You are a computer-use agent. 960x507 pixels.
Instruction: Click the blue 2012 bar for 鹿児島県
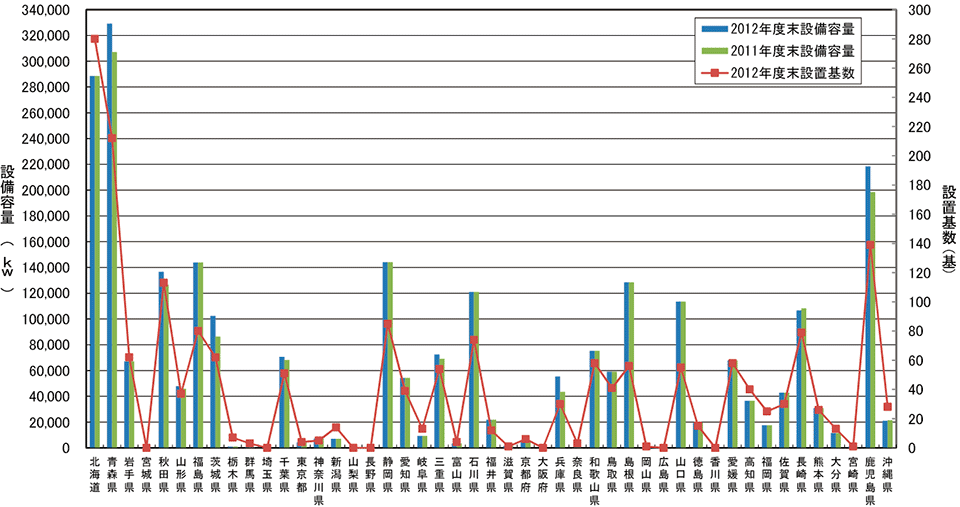(868, 307)
